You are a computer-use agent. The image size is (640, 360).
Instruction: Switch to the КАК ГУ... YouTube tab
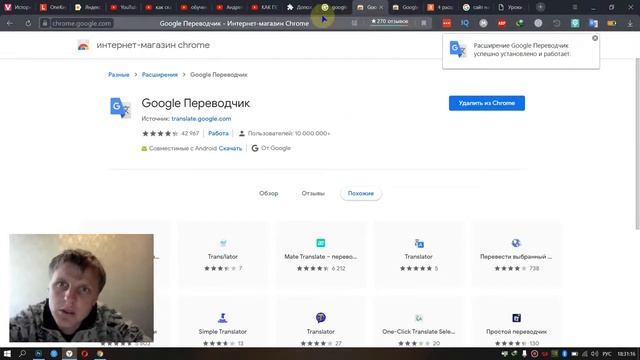tap(264, 7)
